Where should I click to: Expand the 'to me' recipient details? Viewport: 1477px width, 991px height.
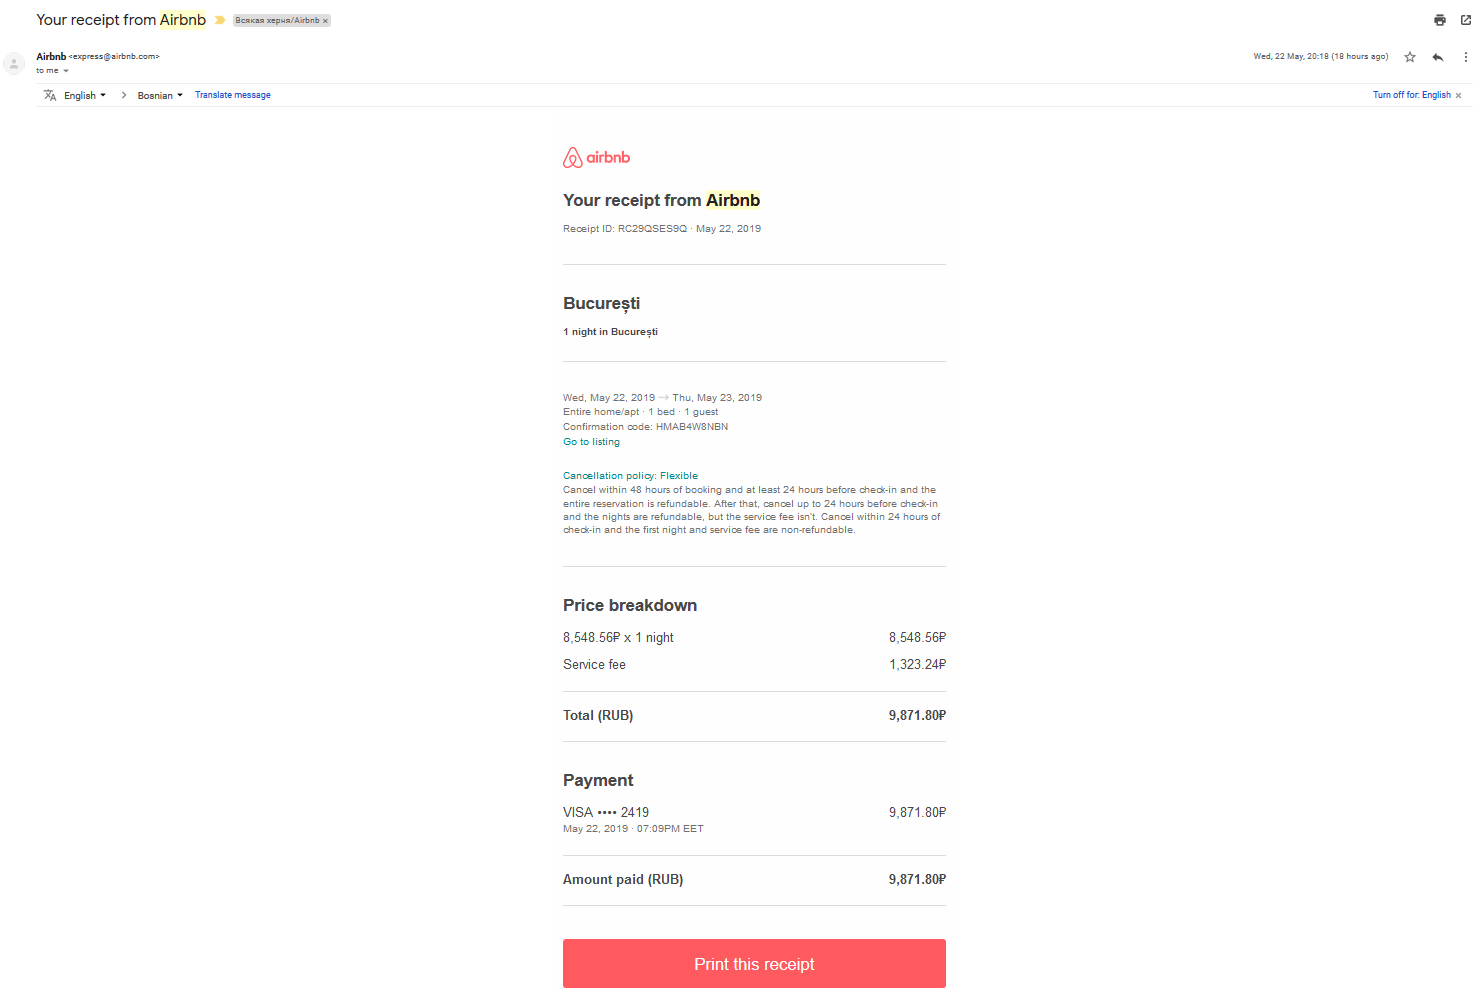point(66,71)
